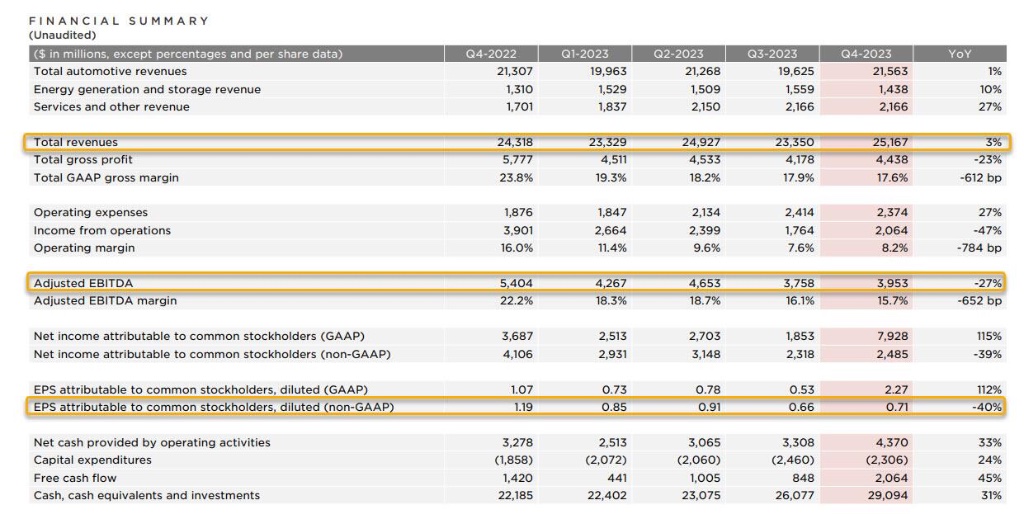Image resolution: width=1024 pixels, height=514 pixels.
Task: Select the Free cash flow row label
Action: 75,477
